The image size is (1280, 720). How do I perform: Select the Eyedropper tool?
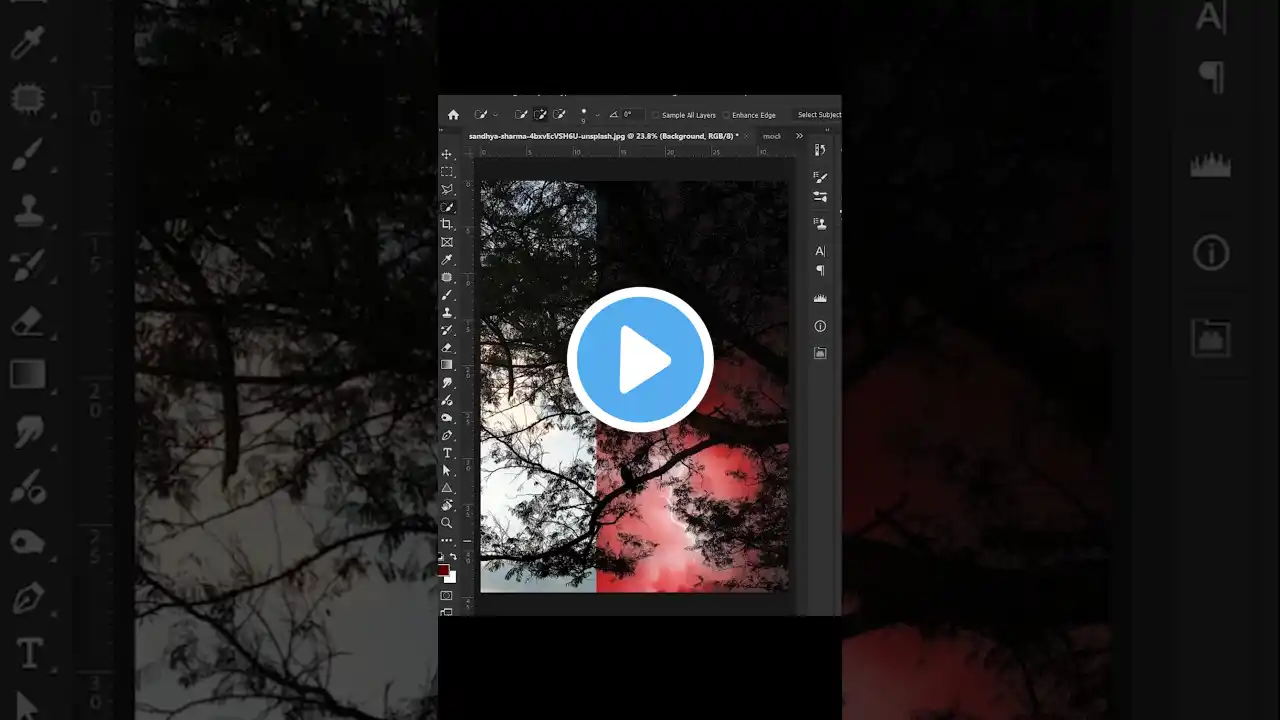point(447,260)
